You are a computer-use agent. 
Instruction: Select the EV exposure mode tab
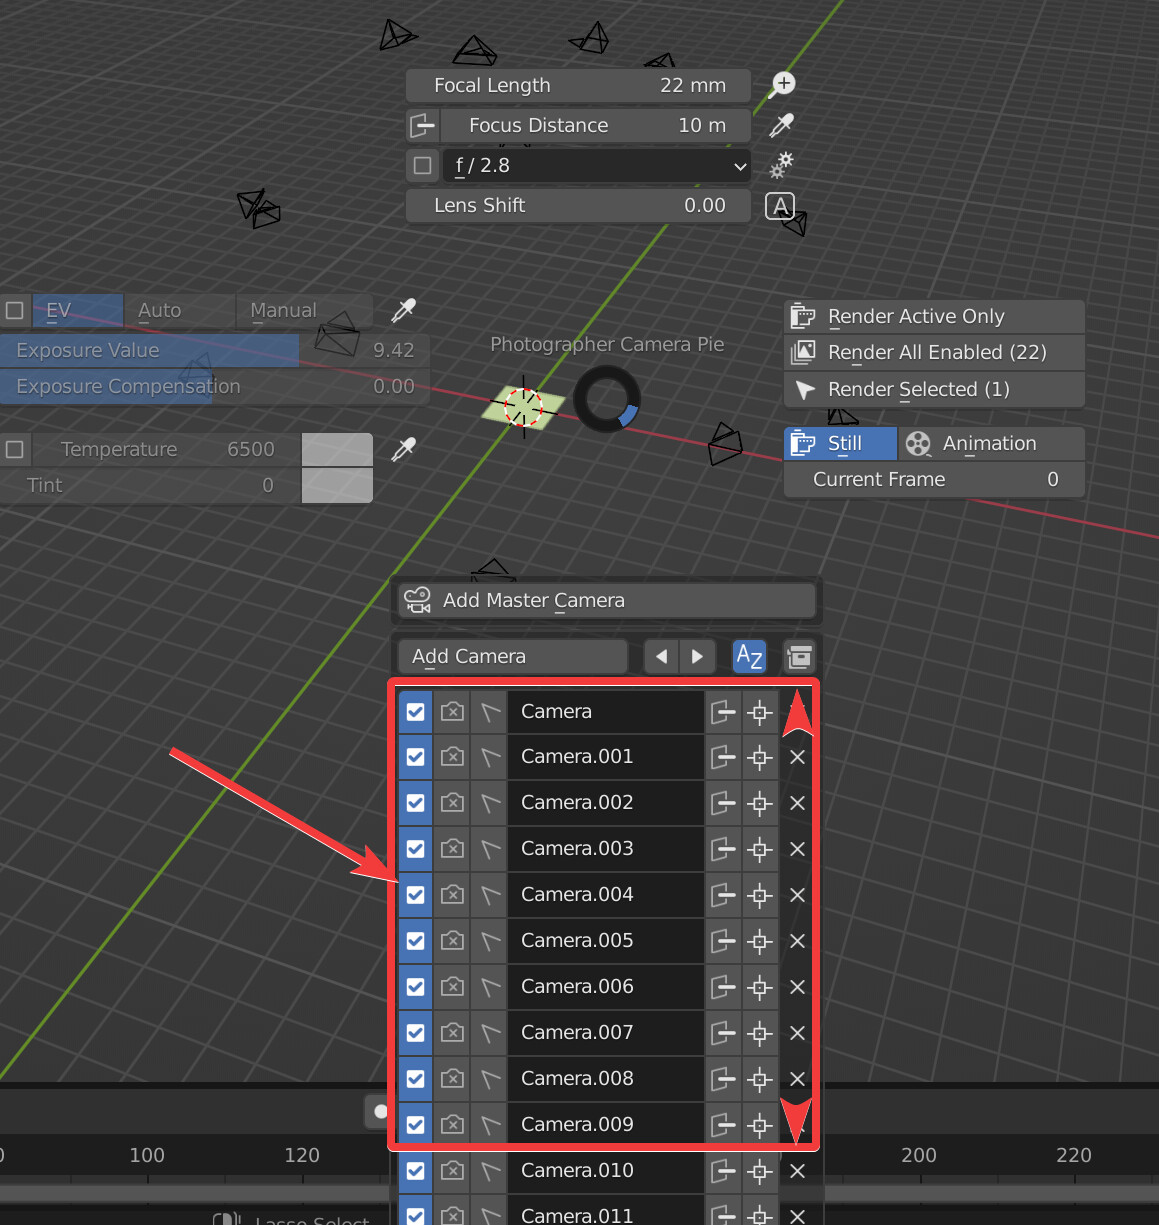[78, 310]
